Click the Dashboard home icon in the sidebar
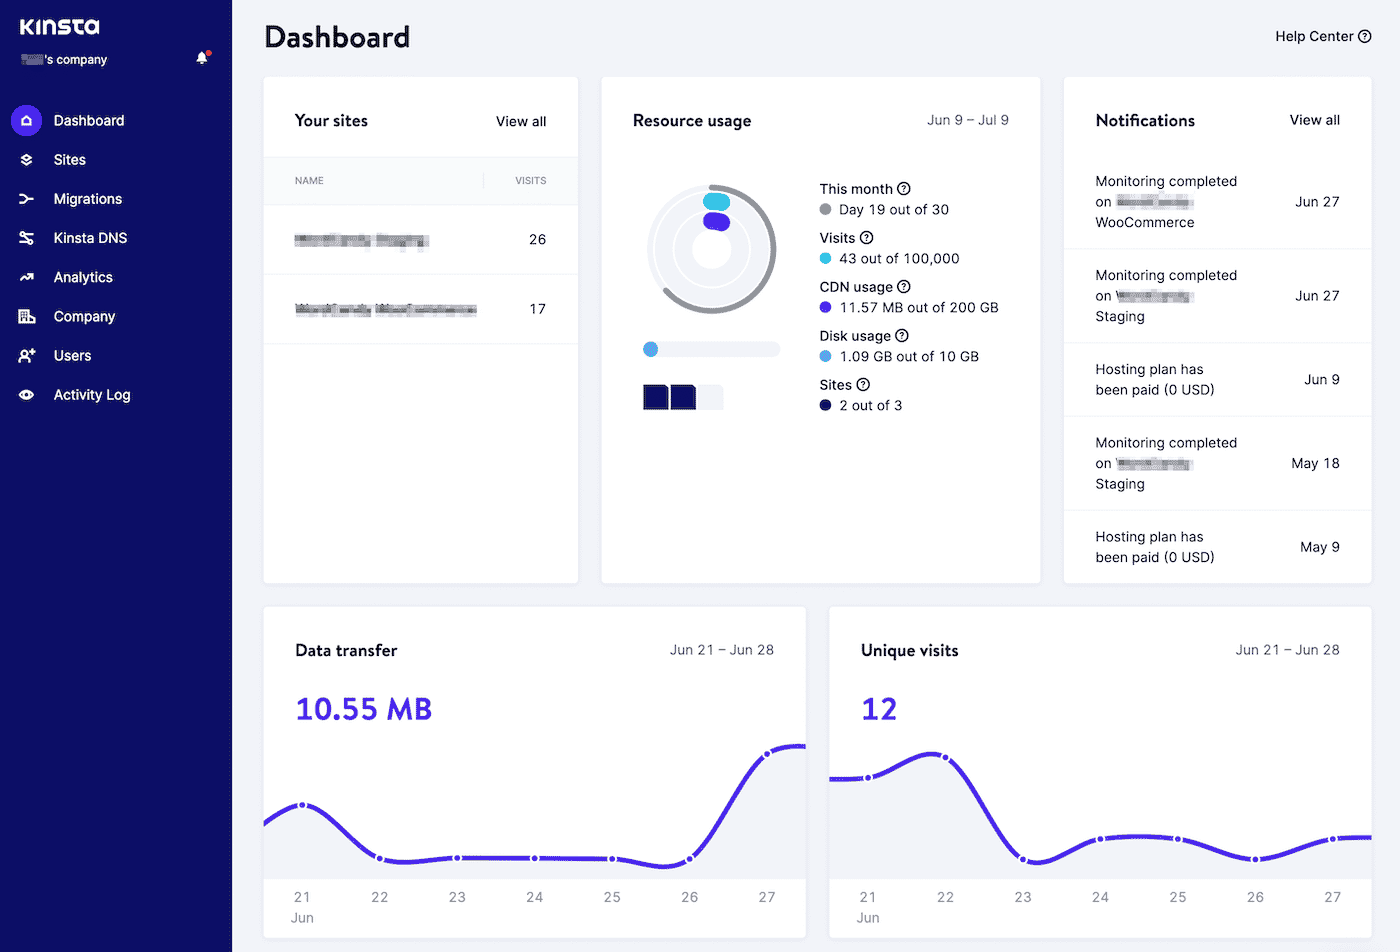This screenshot has width=1400, height=952. pyautogui.click(x=25, y=120)
